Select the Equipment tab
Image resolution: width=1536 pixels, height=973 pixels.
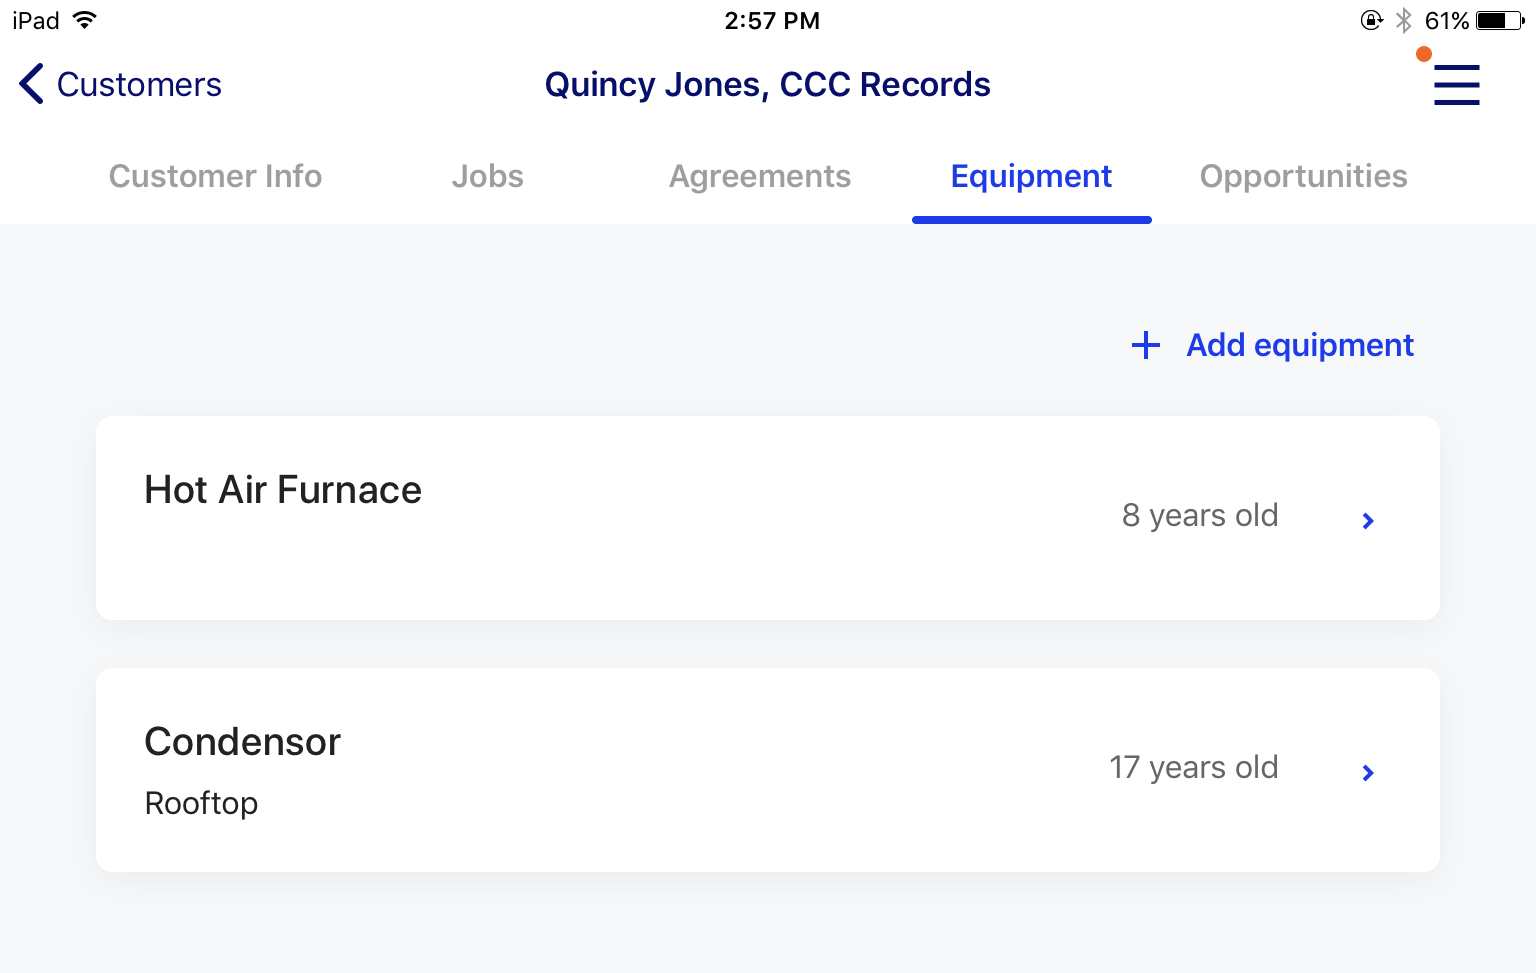[x=1031, y=176]
